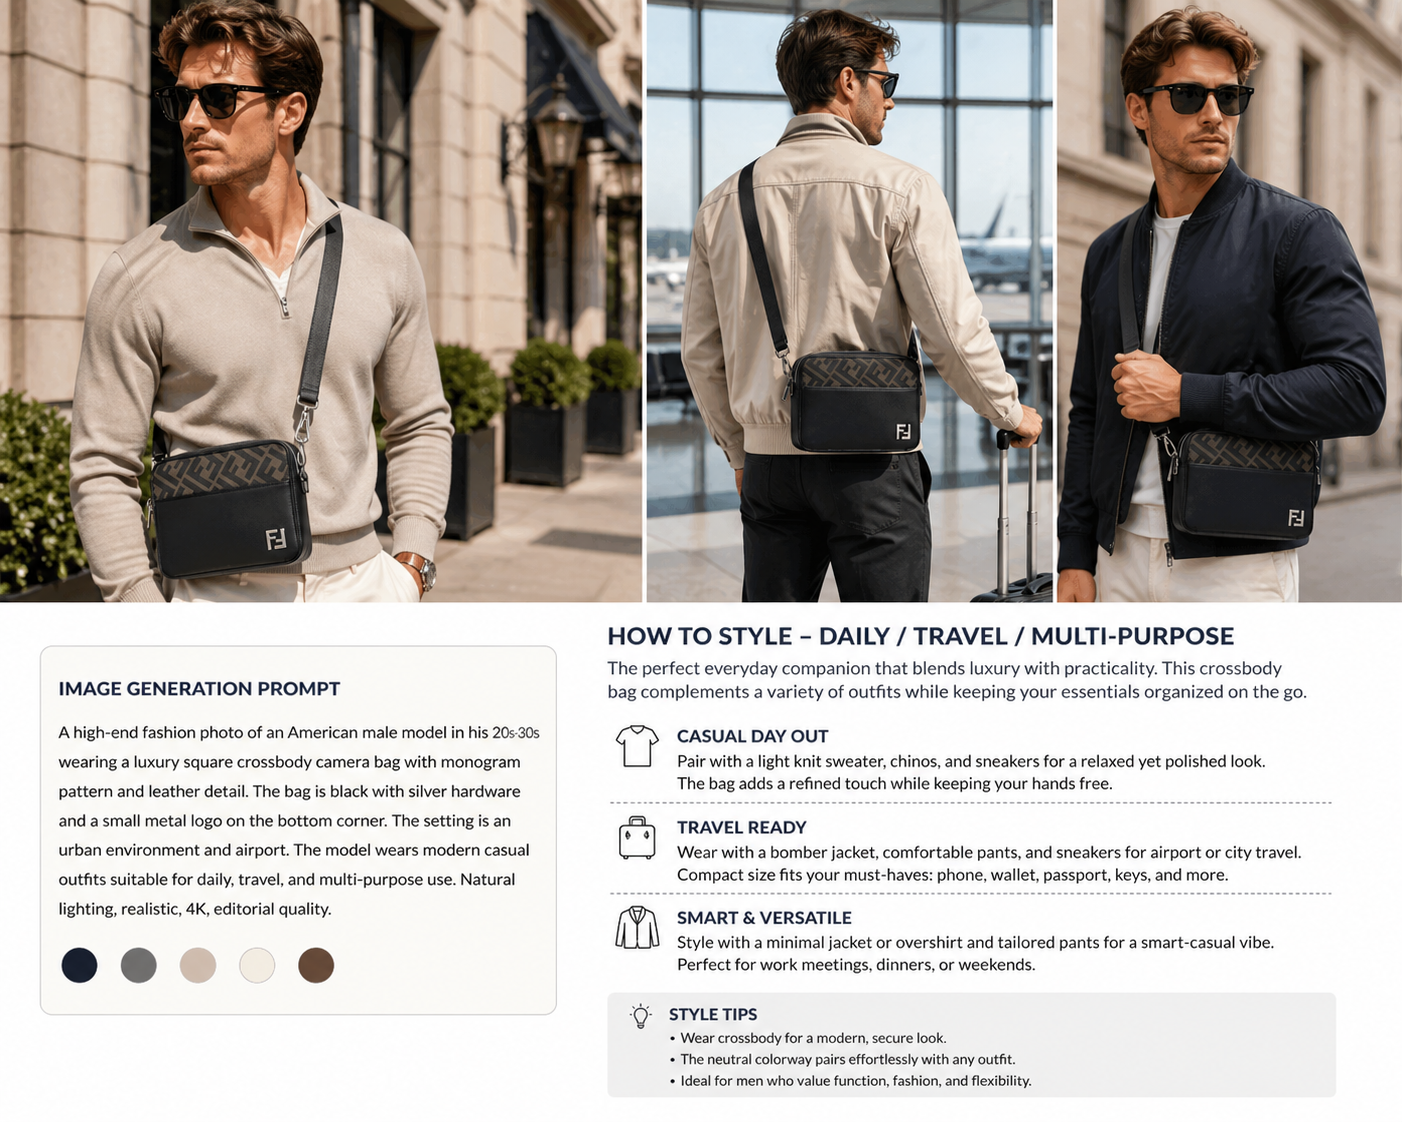The height and width of the screenshot is (1122, 1402).
Task: Select the cream white color swatch
Action: pos(257,965)
